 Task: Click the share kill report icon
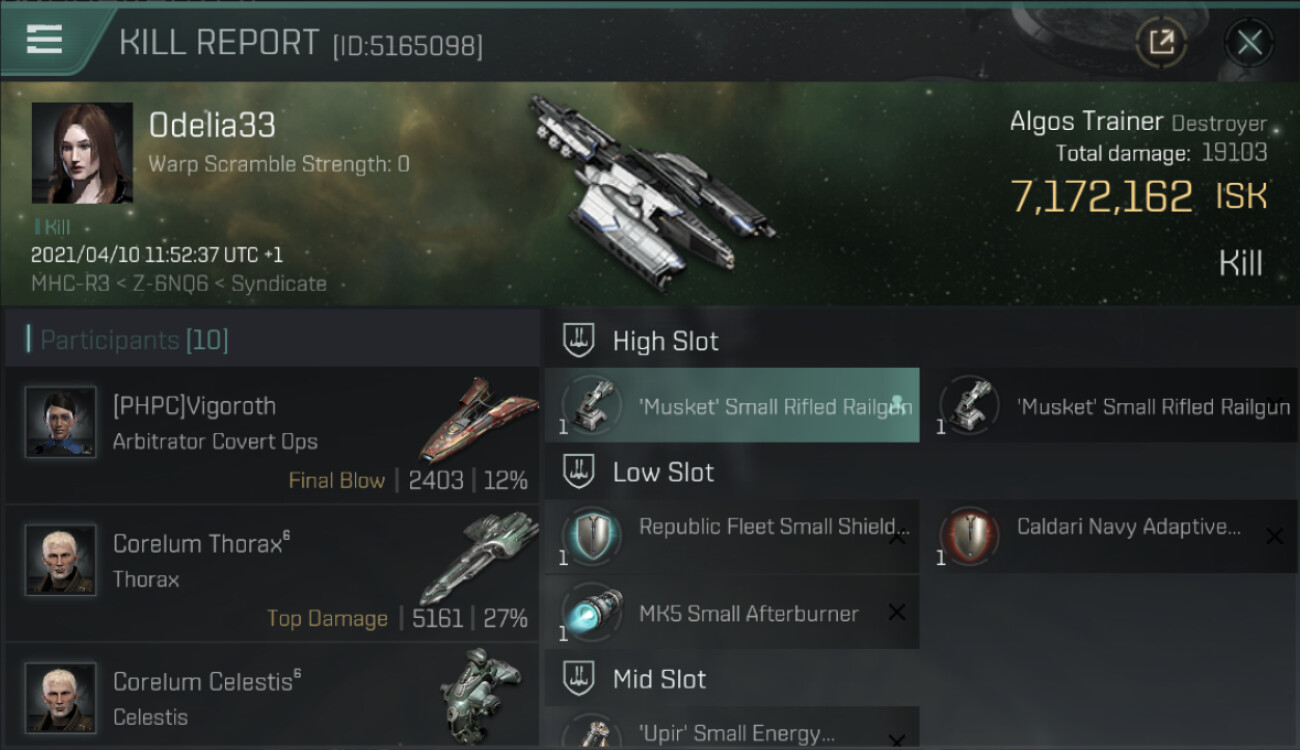click(1161, 42)
